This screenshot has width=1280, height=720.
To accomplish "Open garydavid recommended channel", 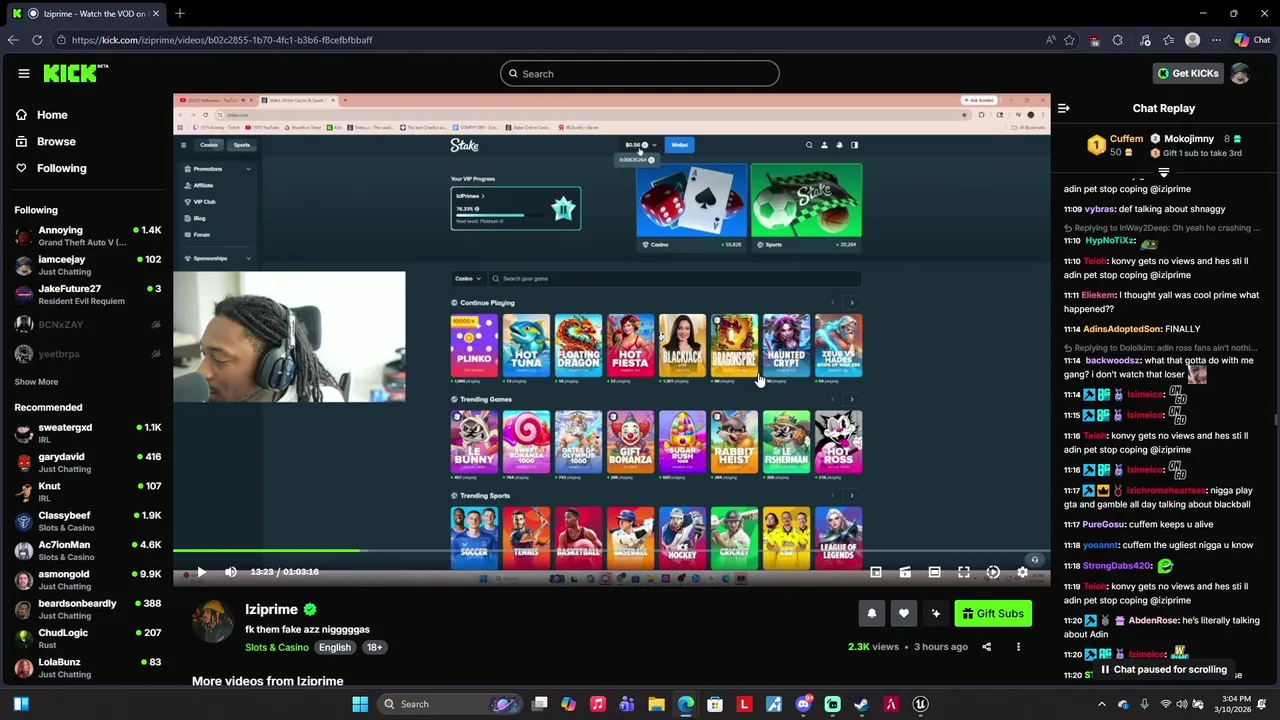I will click(x=87, y=462).
